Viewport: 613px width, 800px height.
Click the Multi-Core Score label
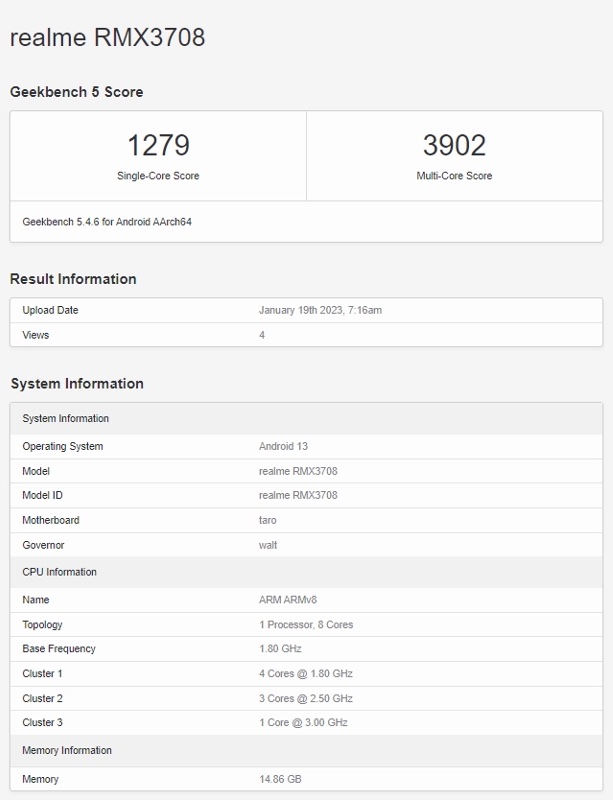click(x=454, y=176)
